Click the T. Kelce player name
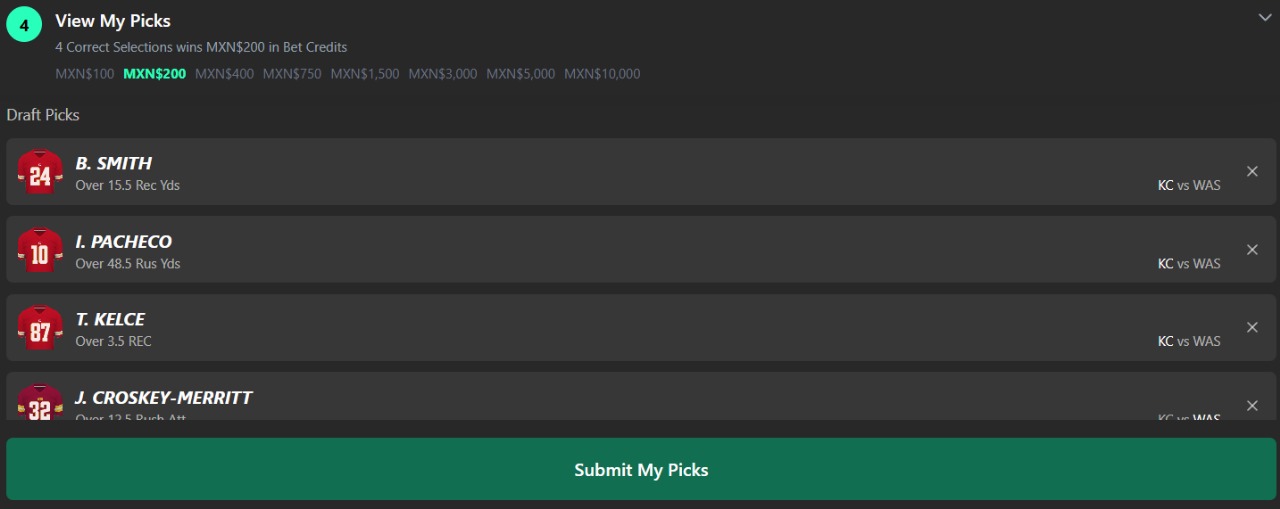 coord(110,319)
